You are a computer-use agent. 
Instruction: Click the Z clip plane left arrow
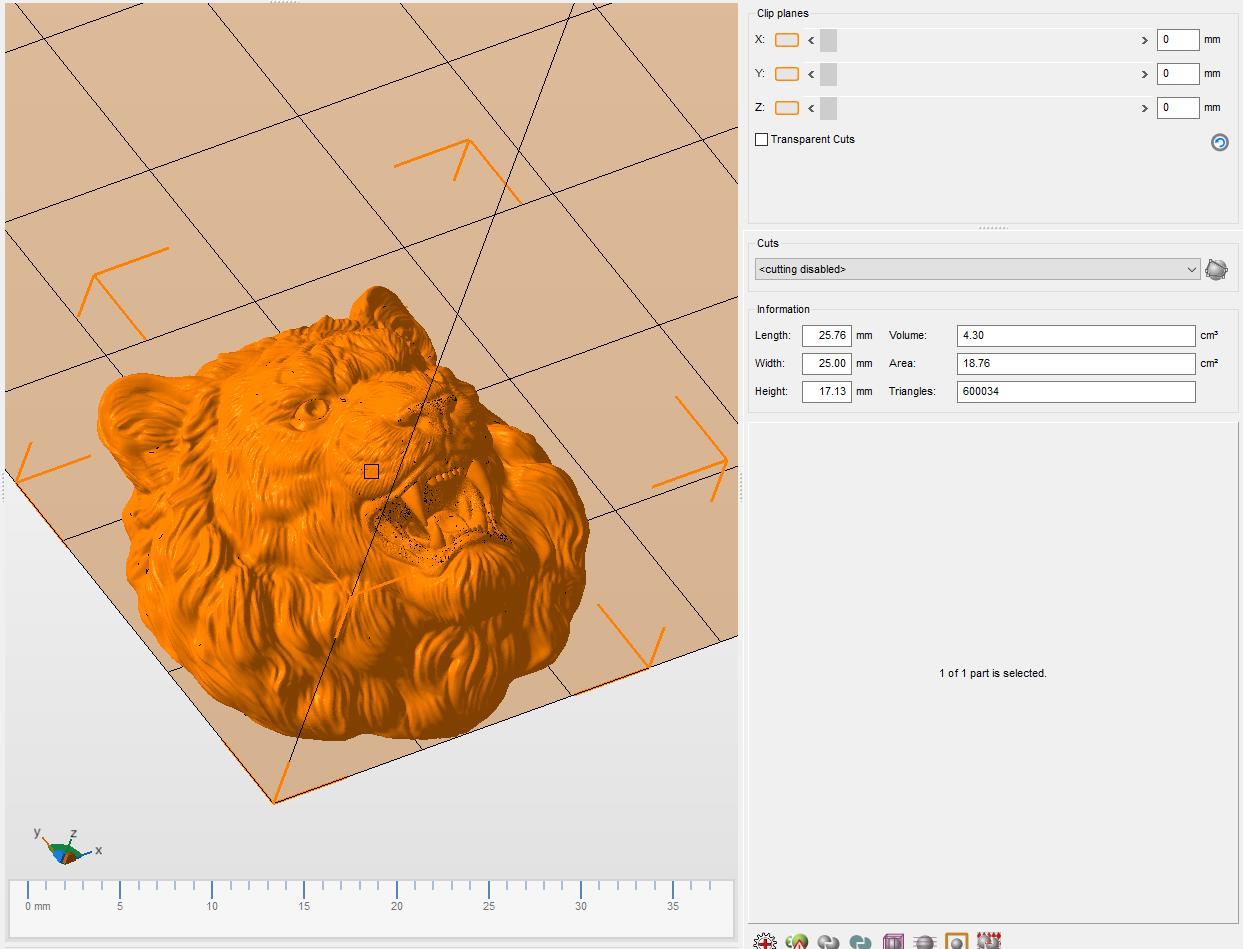click(x=811, y=108)
